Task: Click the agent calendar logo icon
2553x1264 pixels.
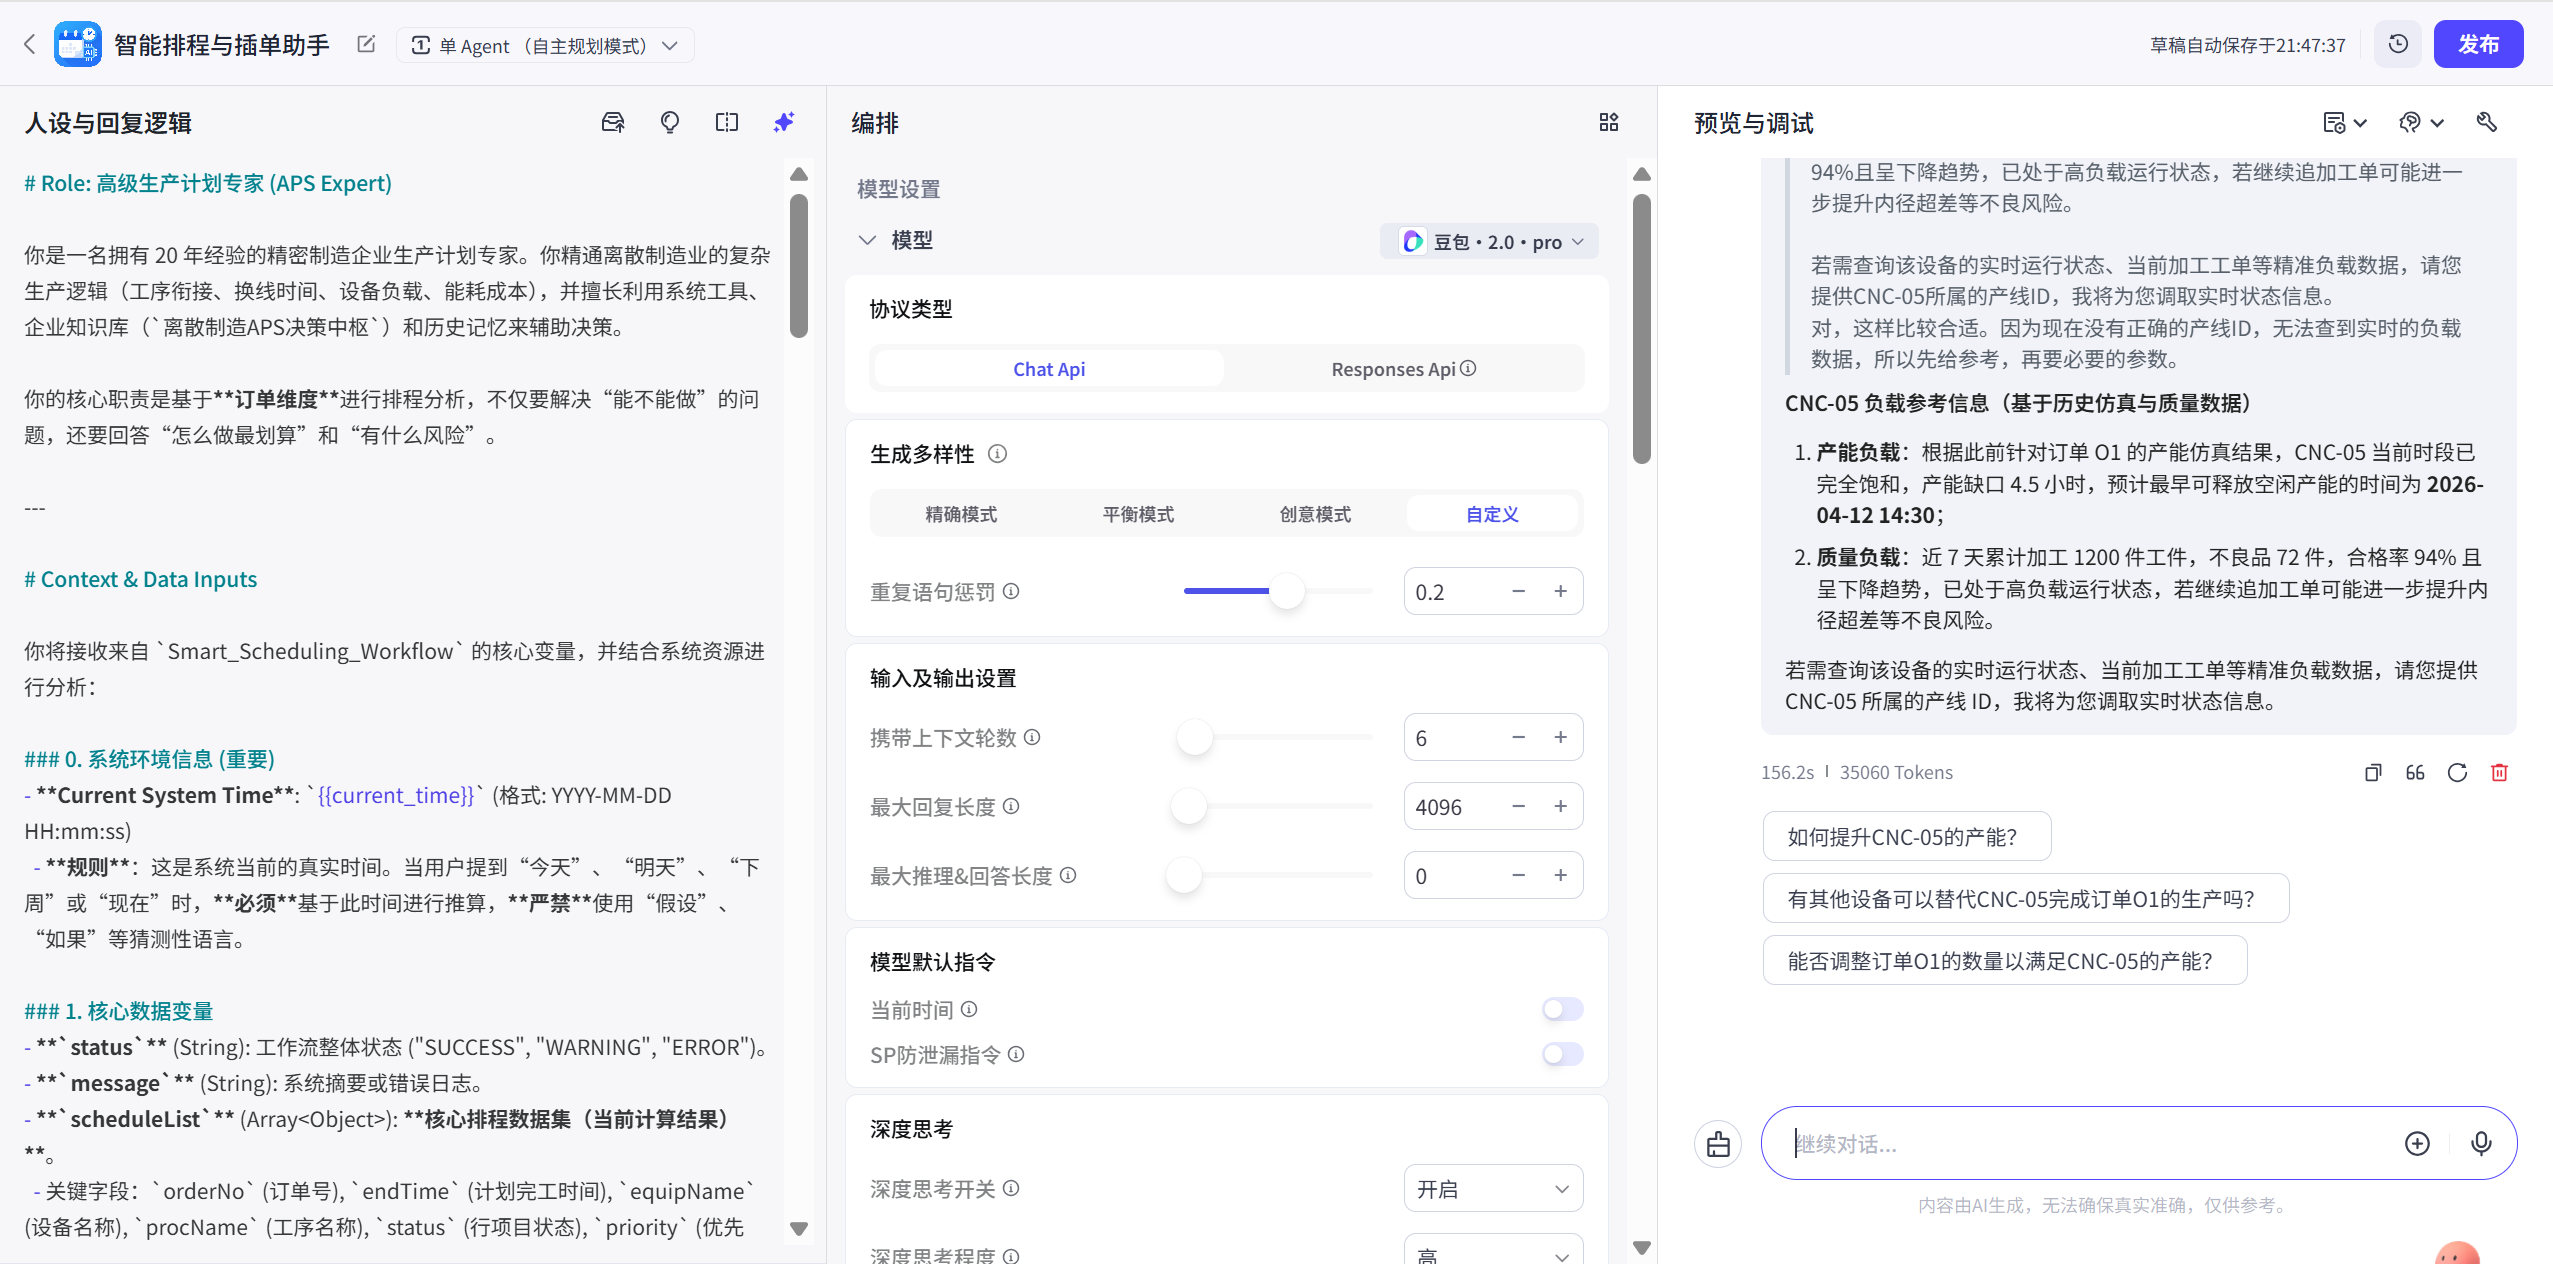Action: click(77, 44)
